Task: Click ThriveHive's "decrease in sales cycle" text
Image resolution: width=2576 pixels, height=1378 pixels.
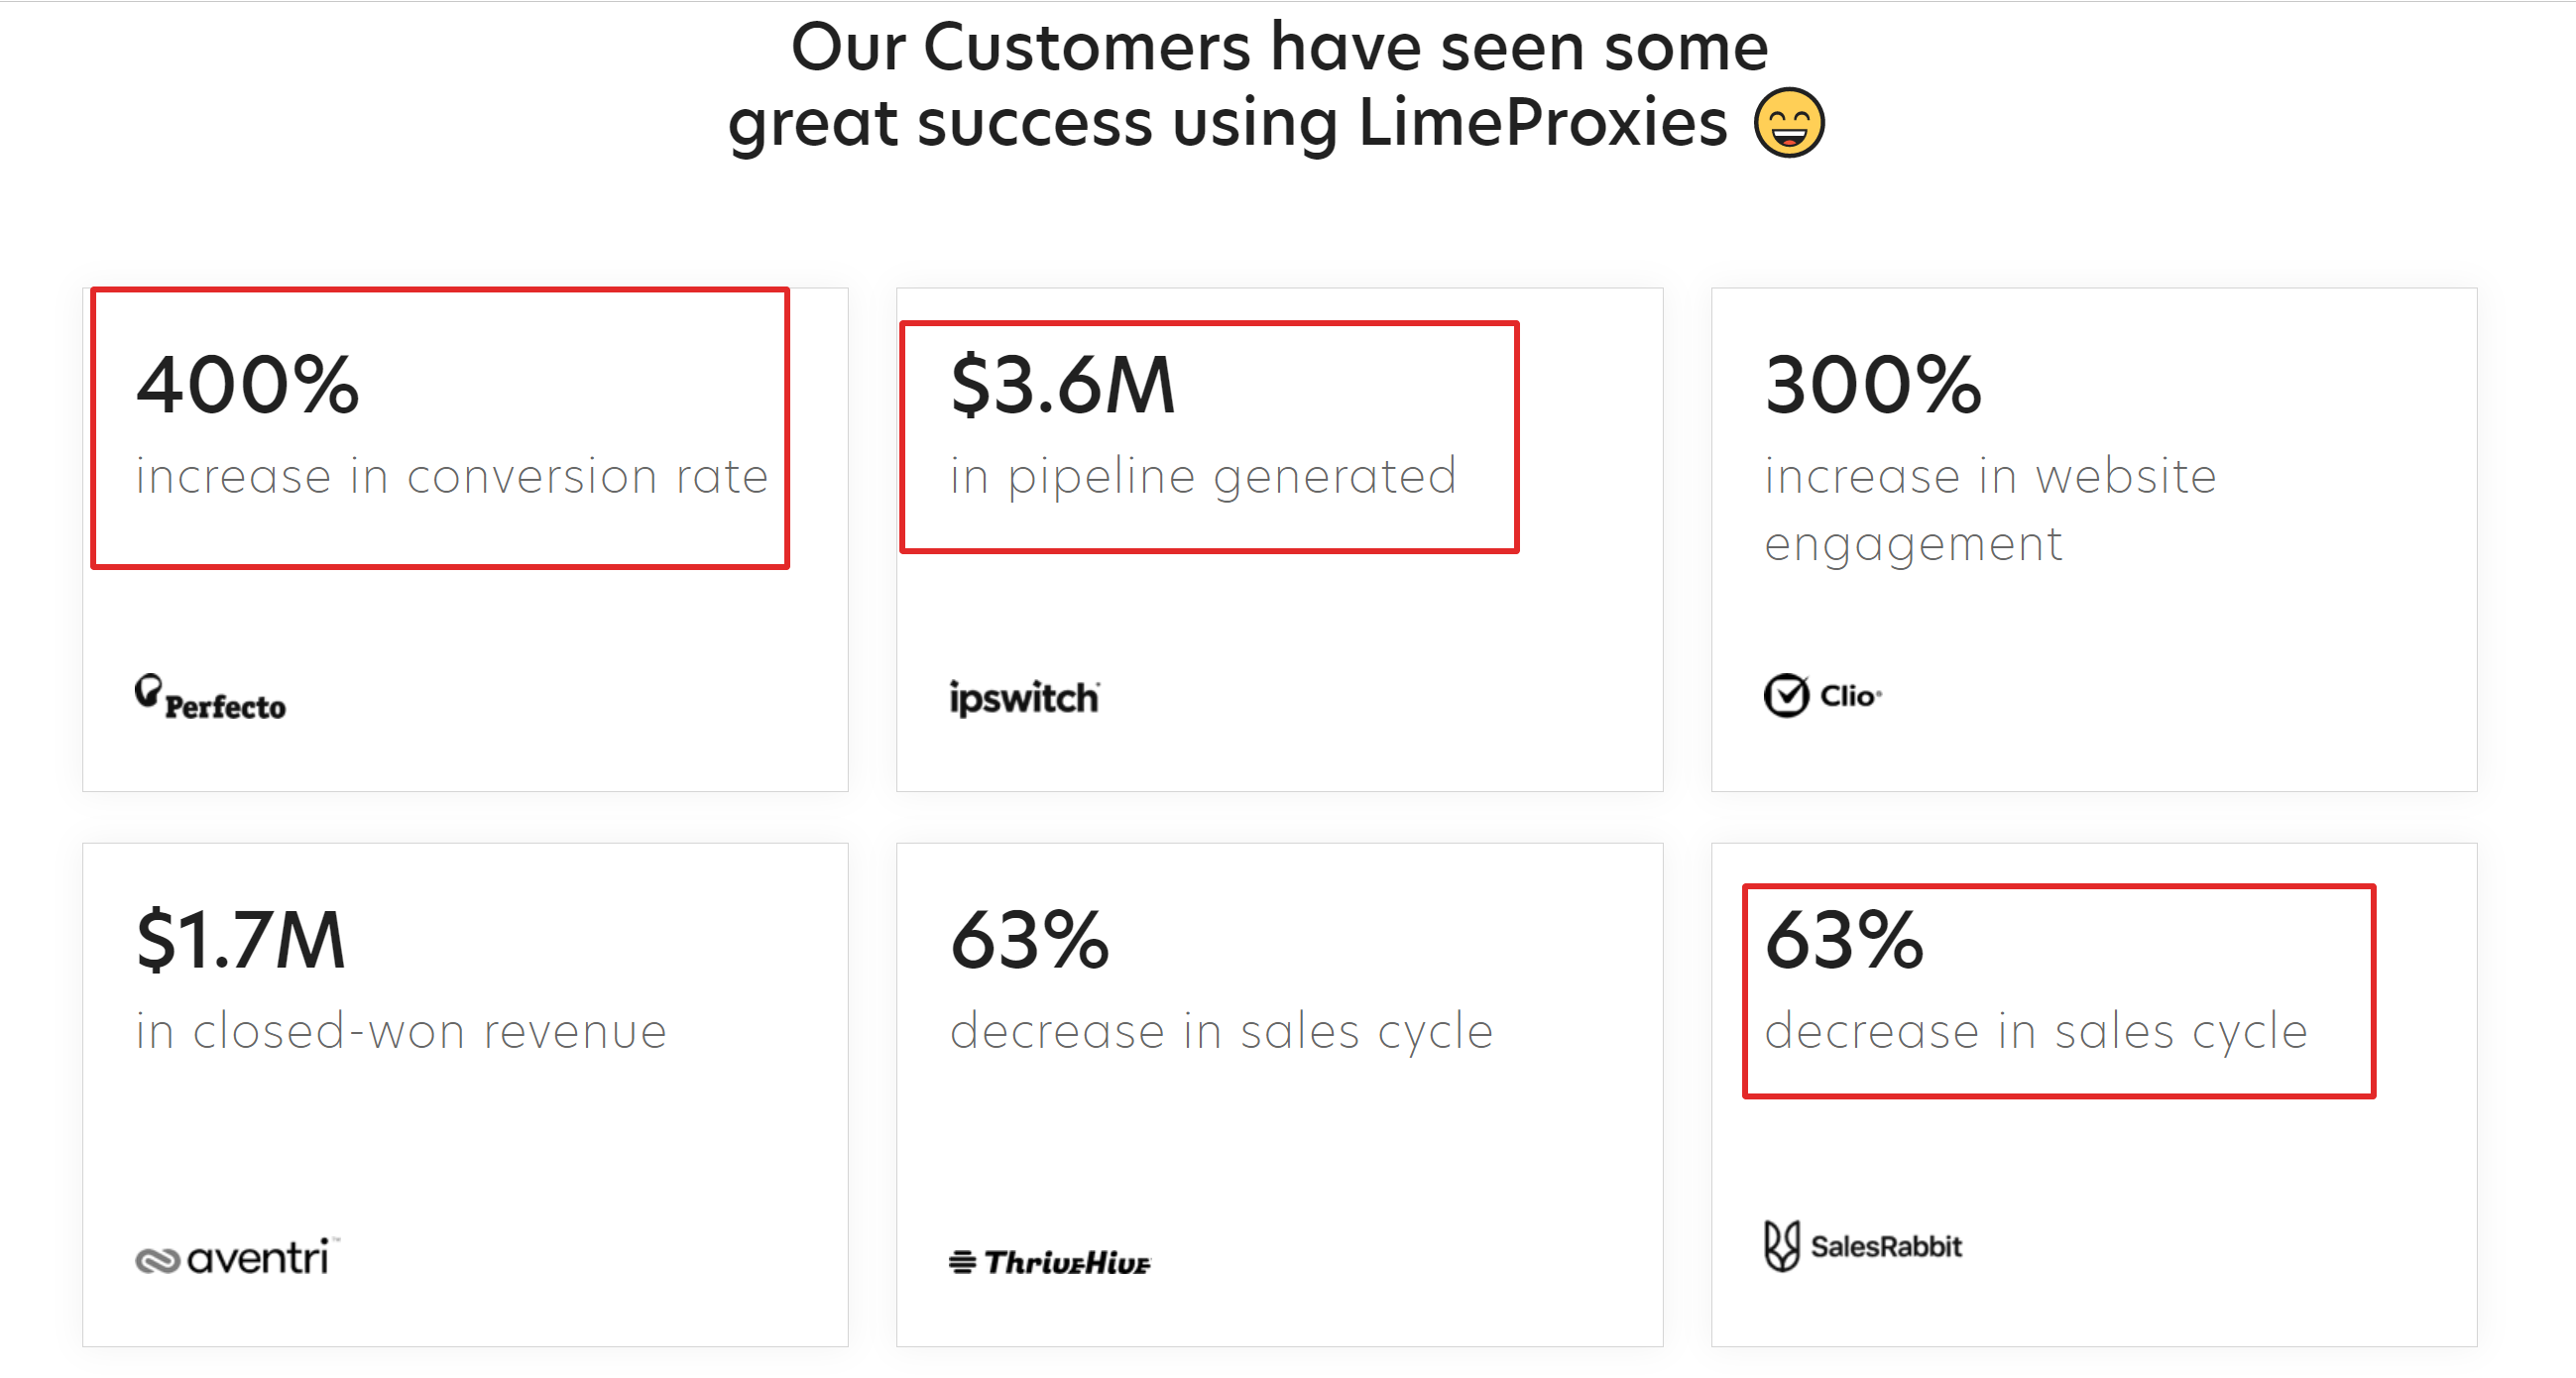Action: (x=1221, y=1031)
